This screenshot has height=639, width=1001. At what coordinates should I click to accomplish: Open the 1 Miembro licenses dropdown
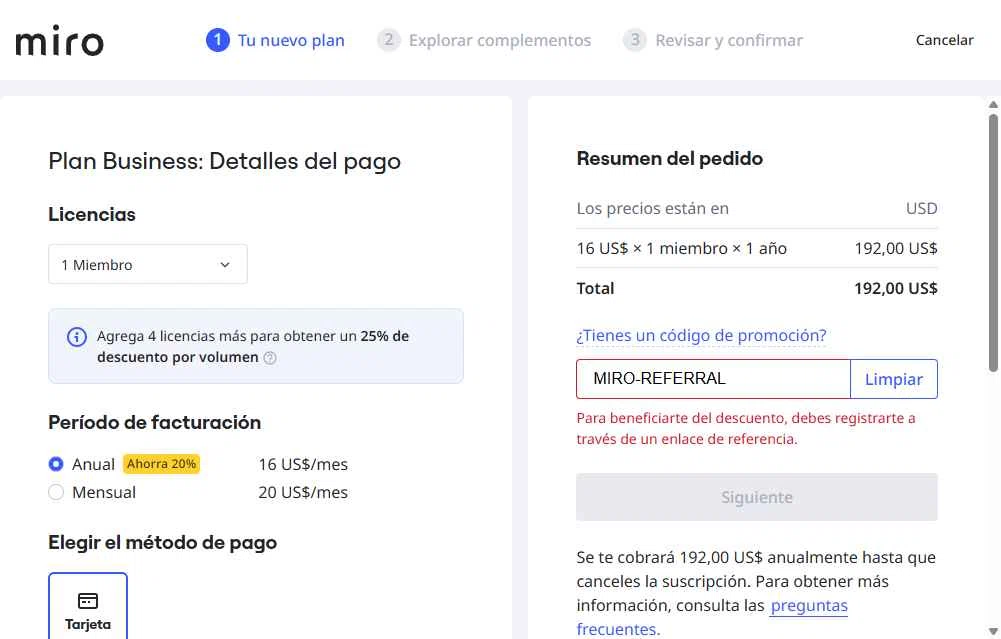[x=147, y=264]
